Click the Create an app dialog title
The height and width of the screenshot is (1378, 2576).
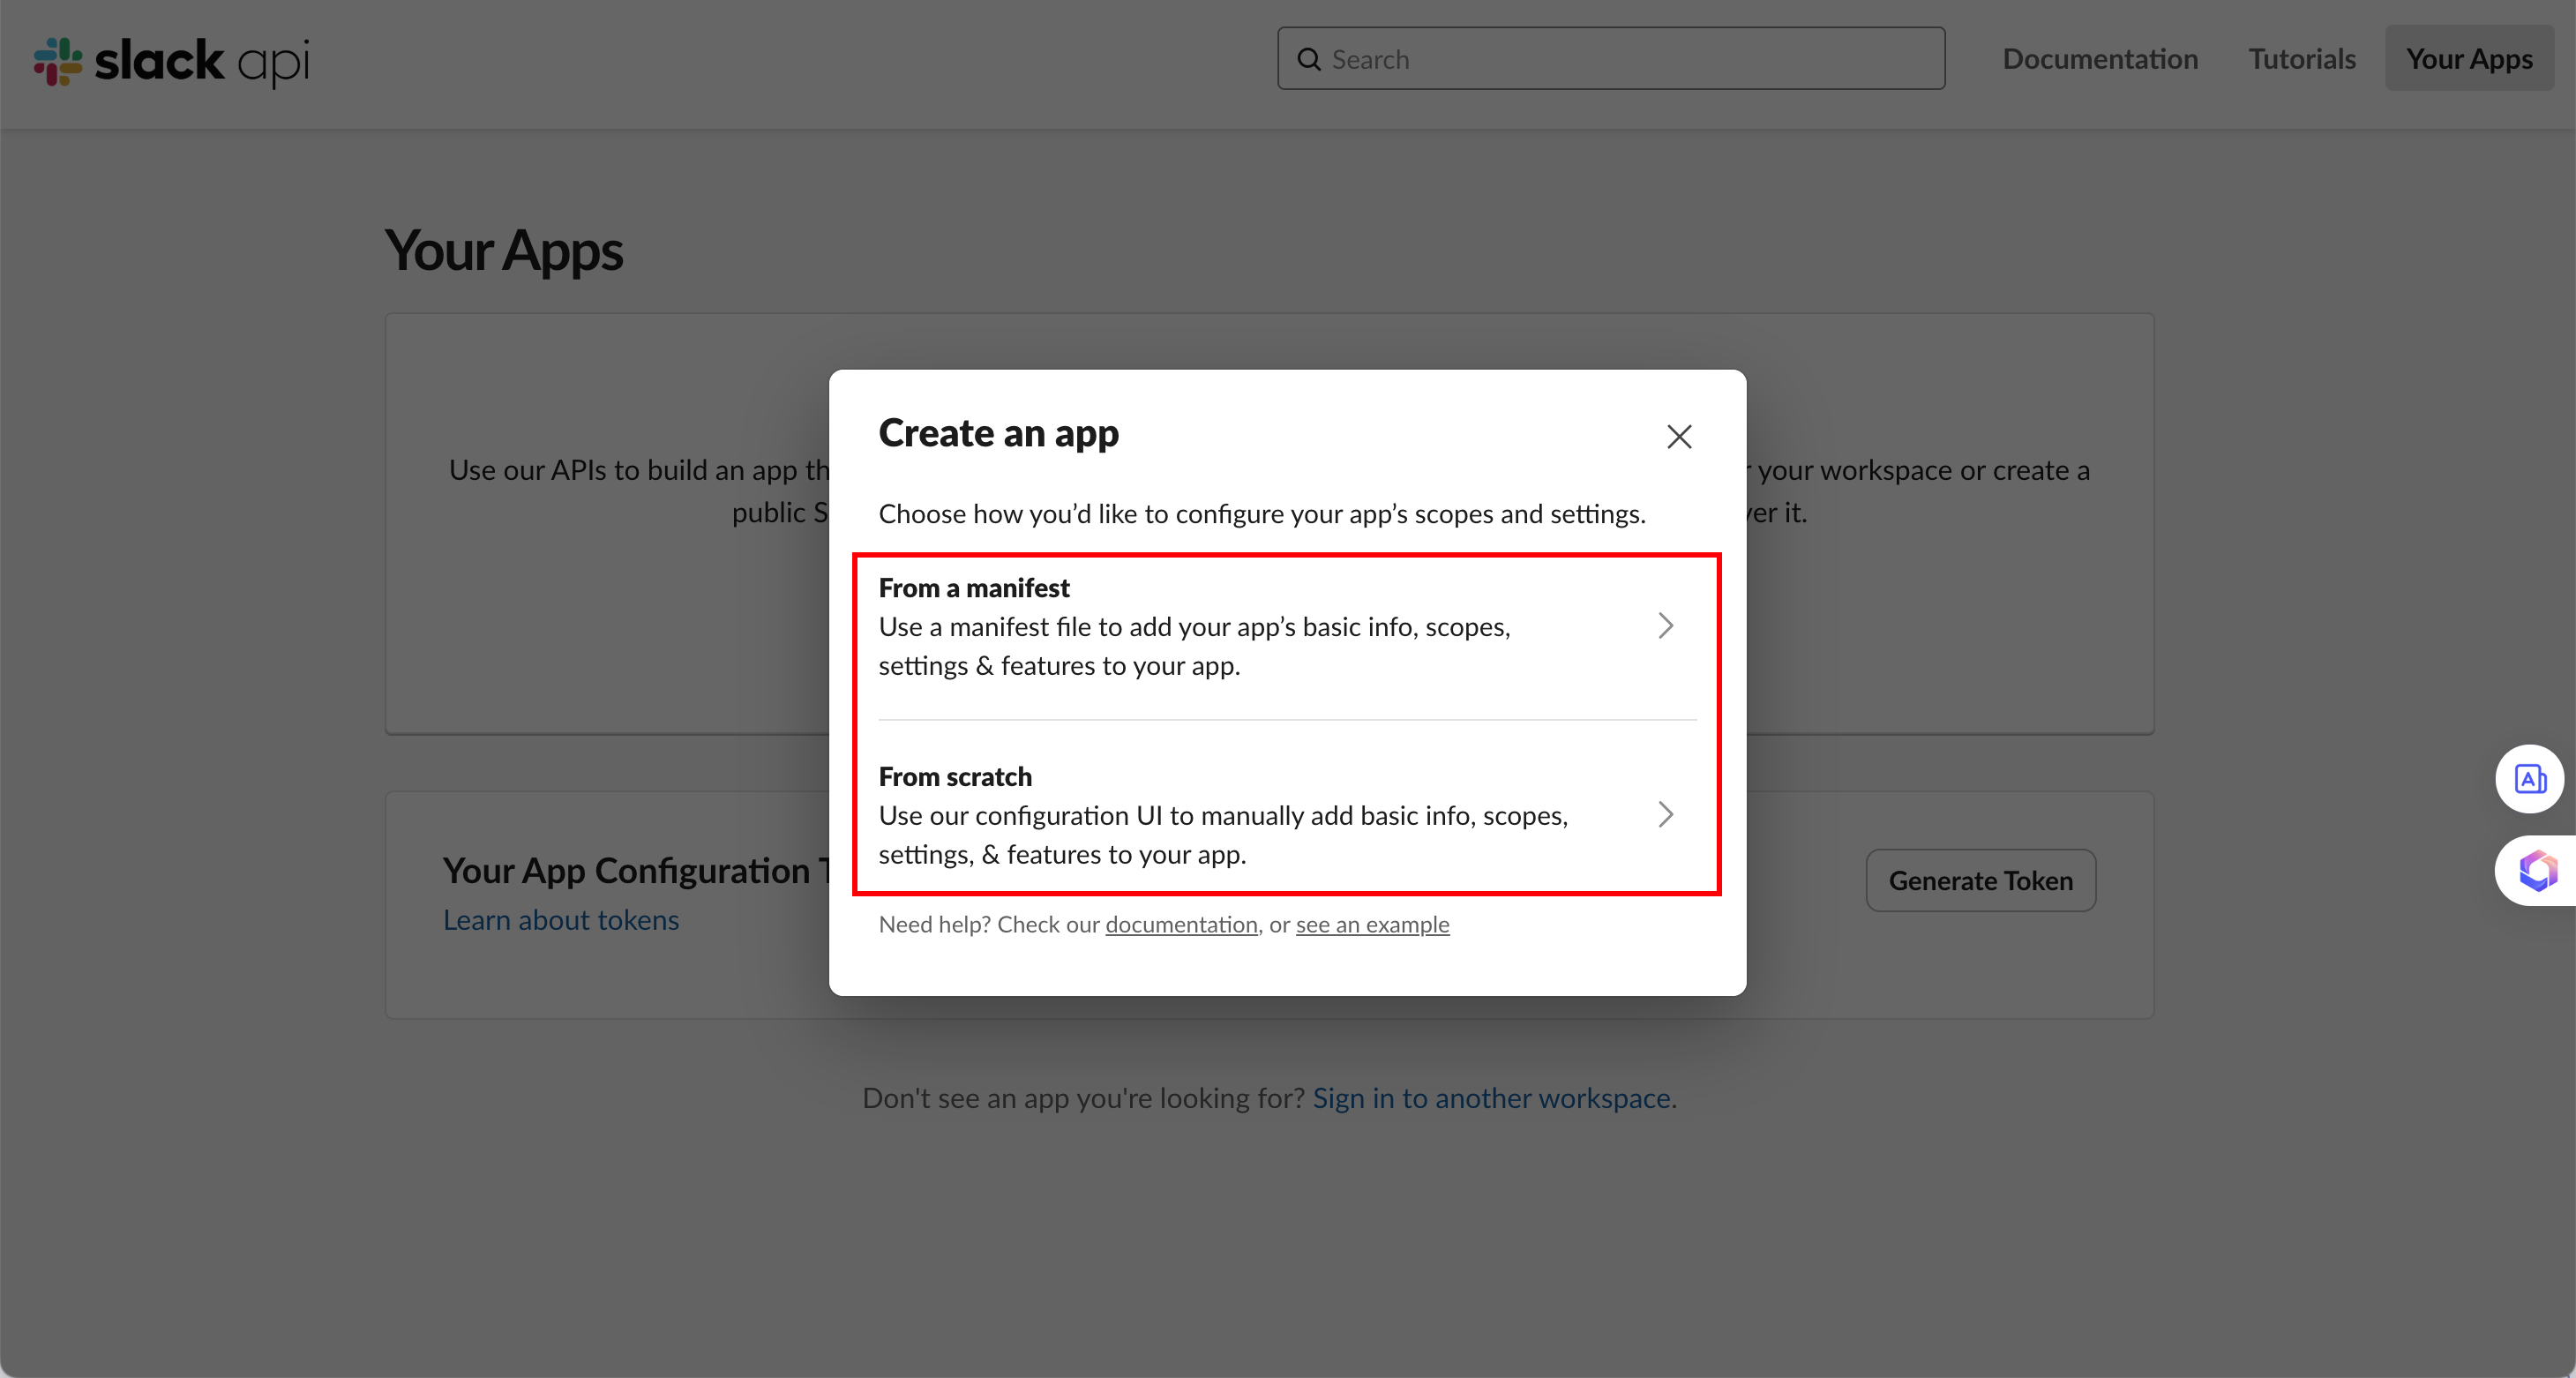(998, 434)
